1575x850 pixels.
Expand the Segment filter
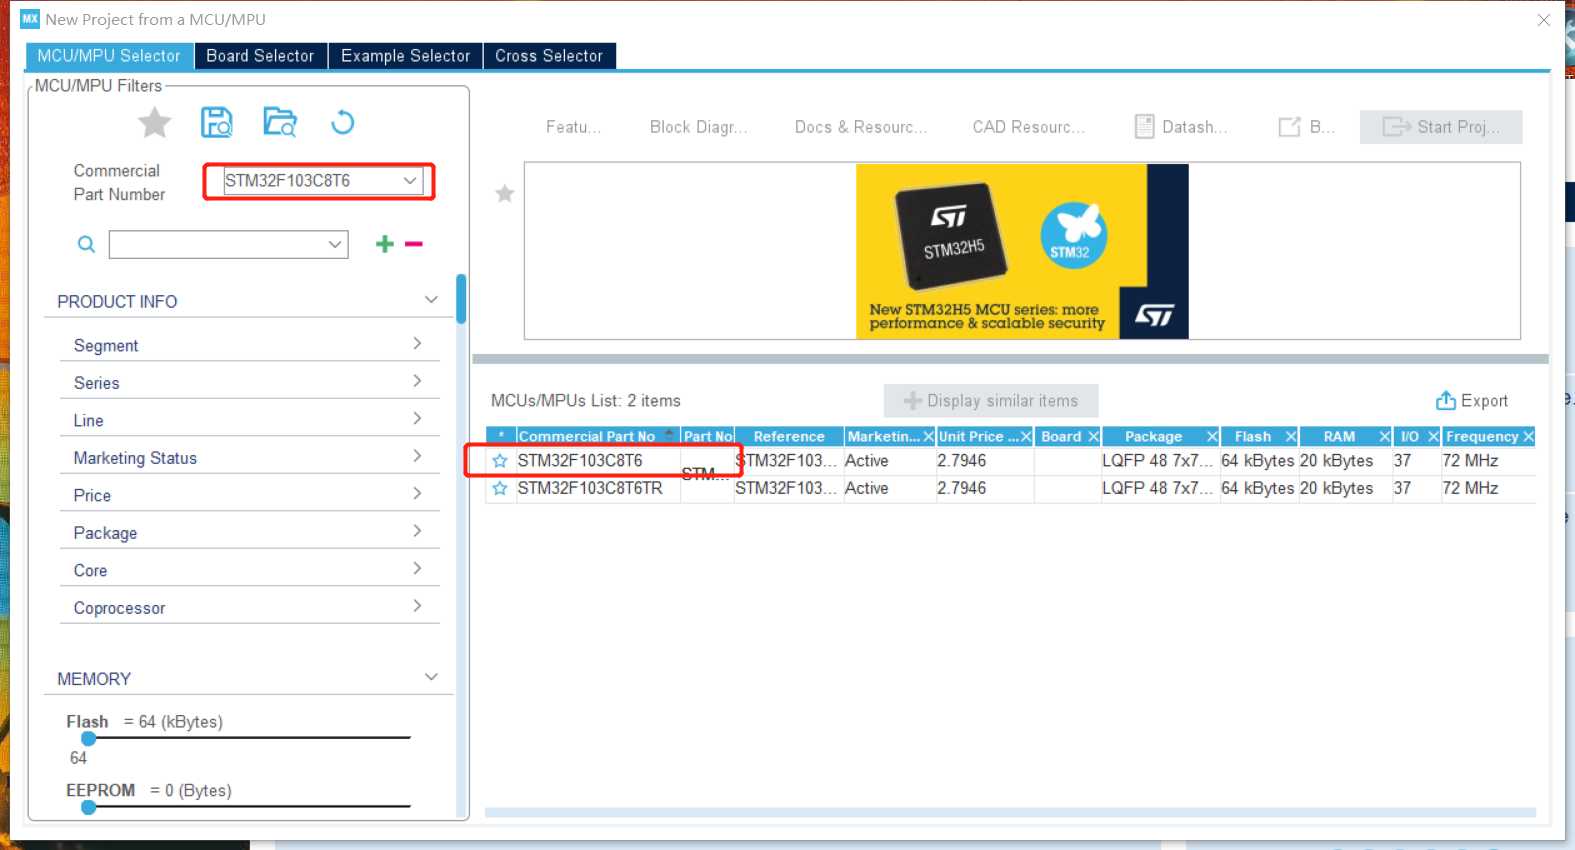(417, 344)
